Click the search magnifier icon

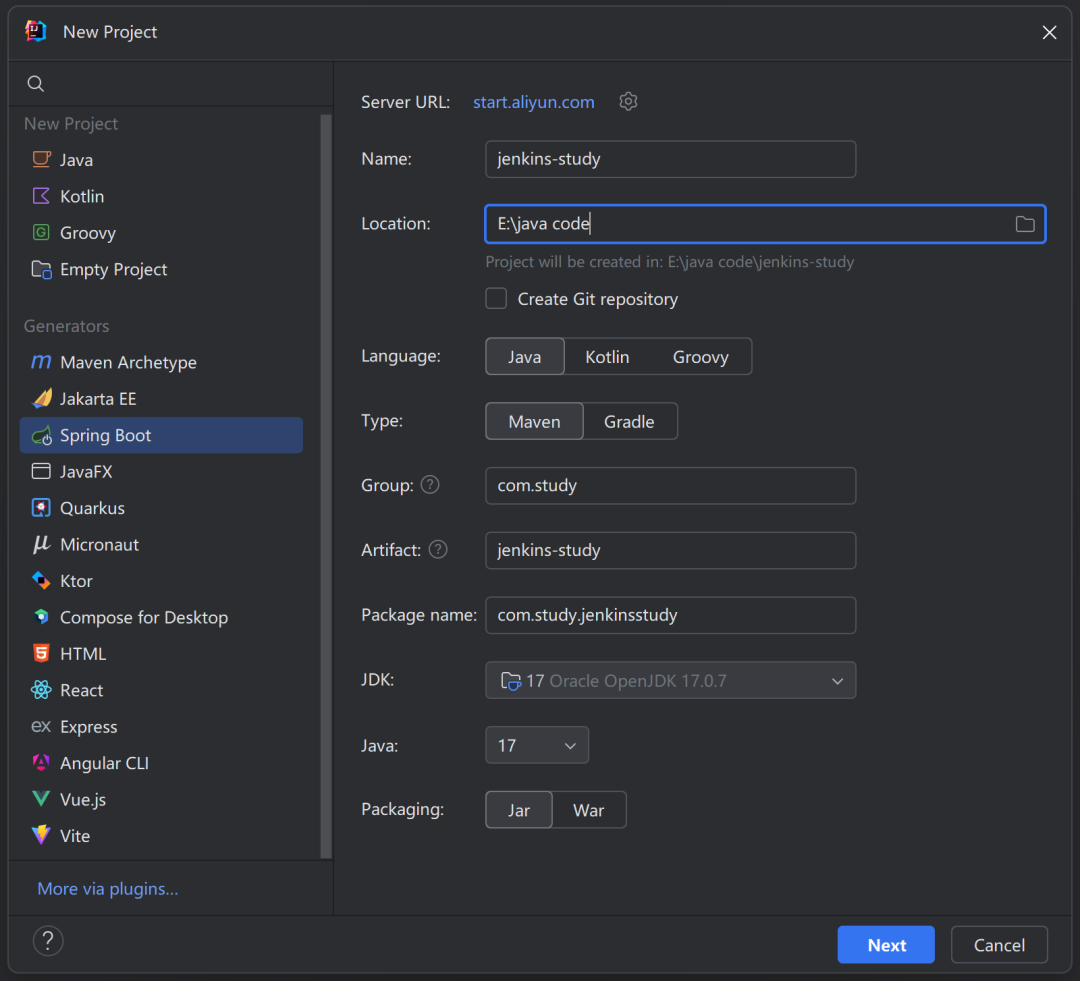(x=36, y=84)
